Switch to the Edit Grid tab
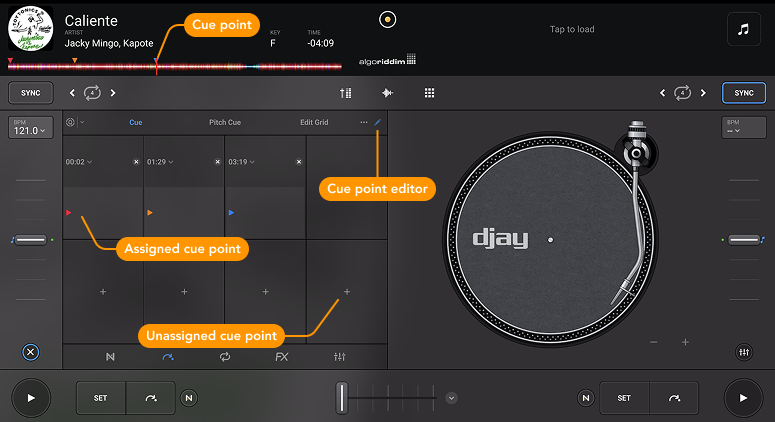Screen dimensions: 775x422 coord(314,122)
